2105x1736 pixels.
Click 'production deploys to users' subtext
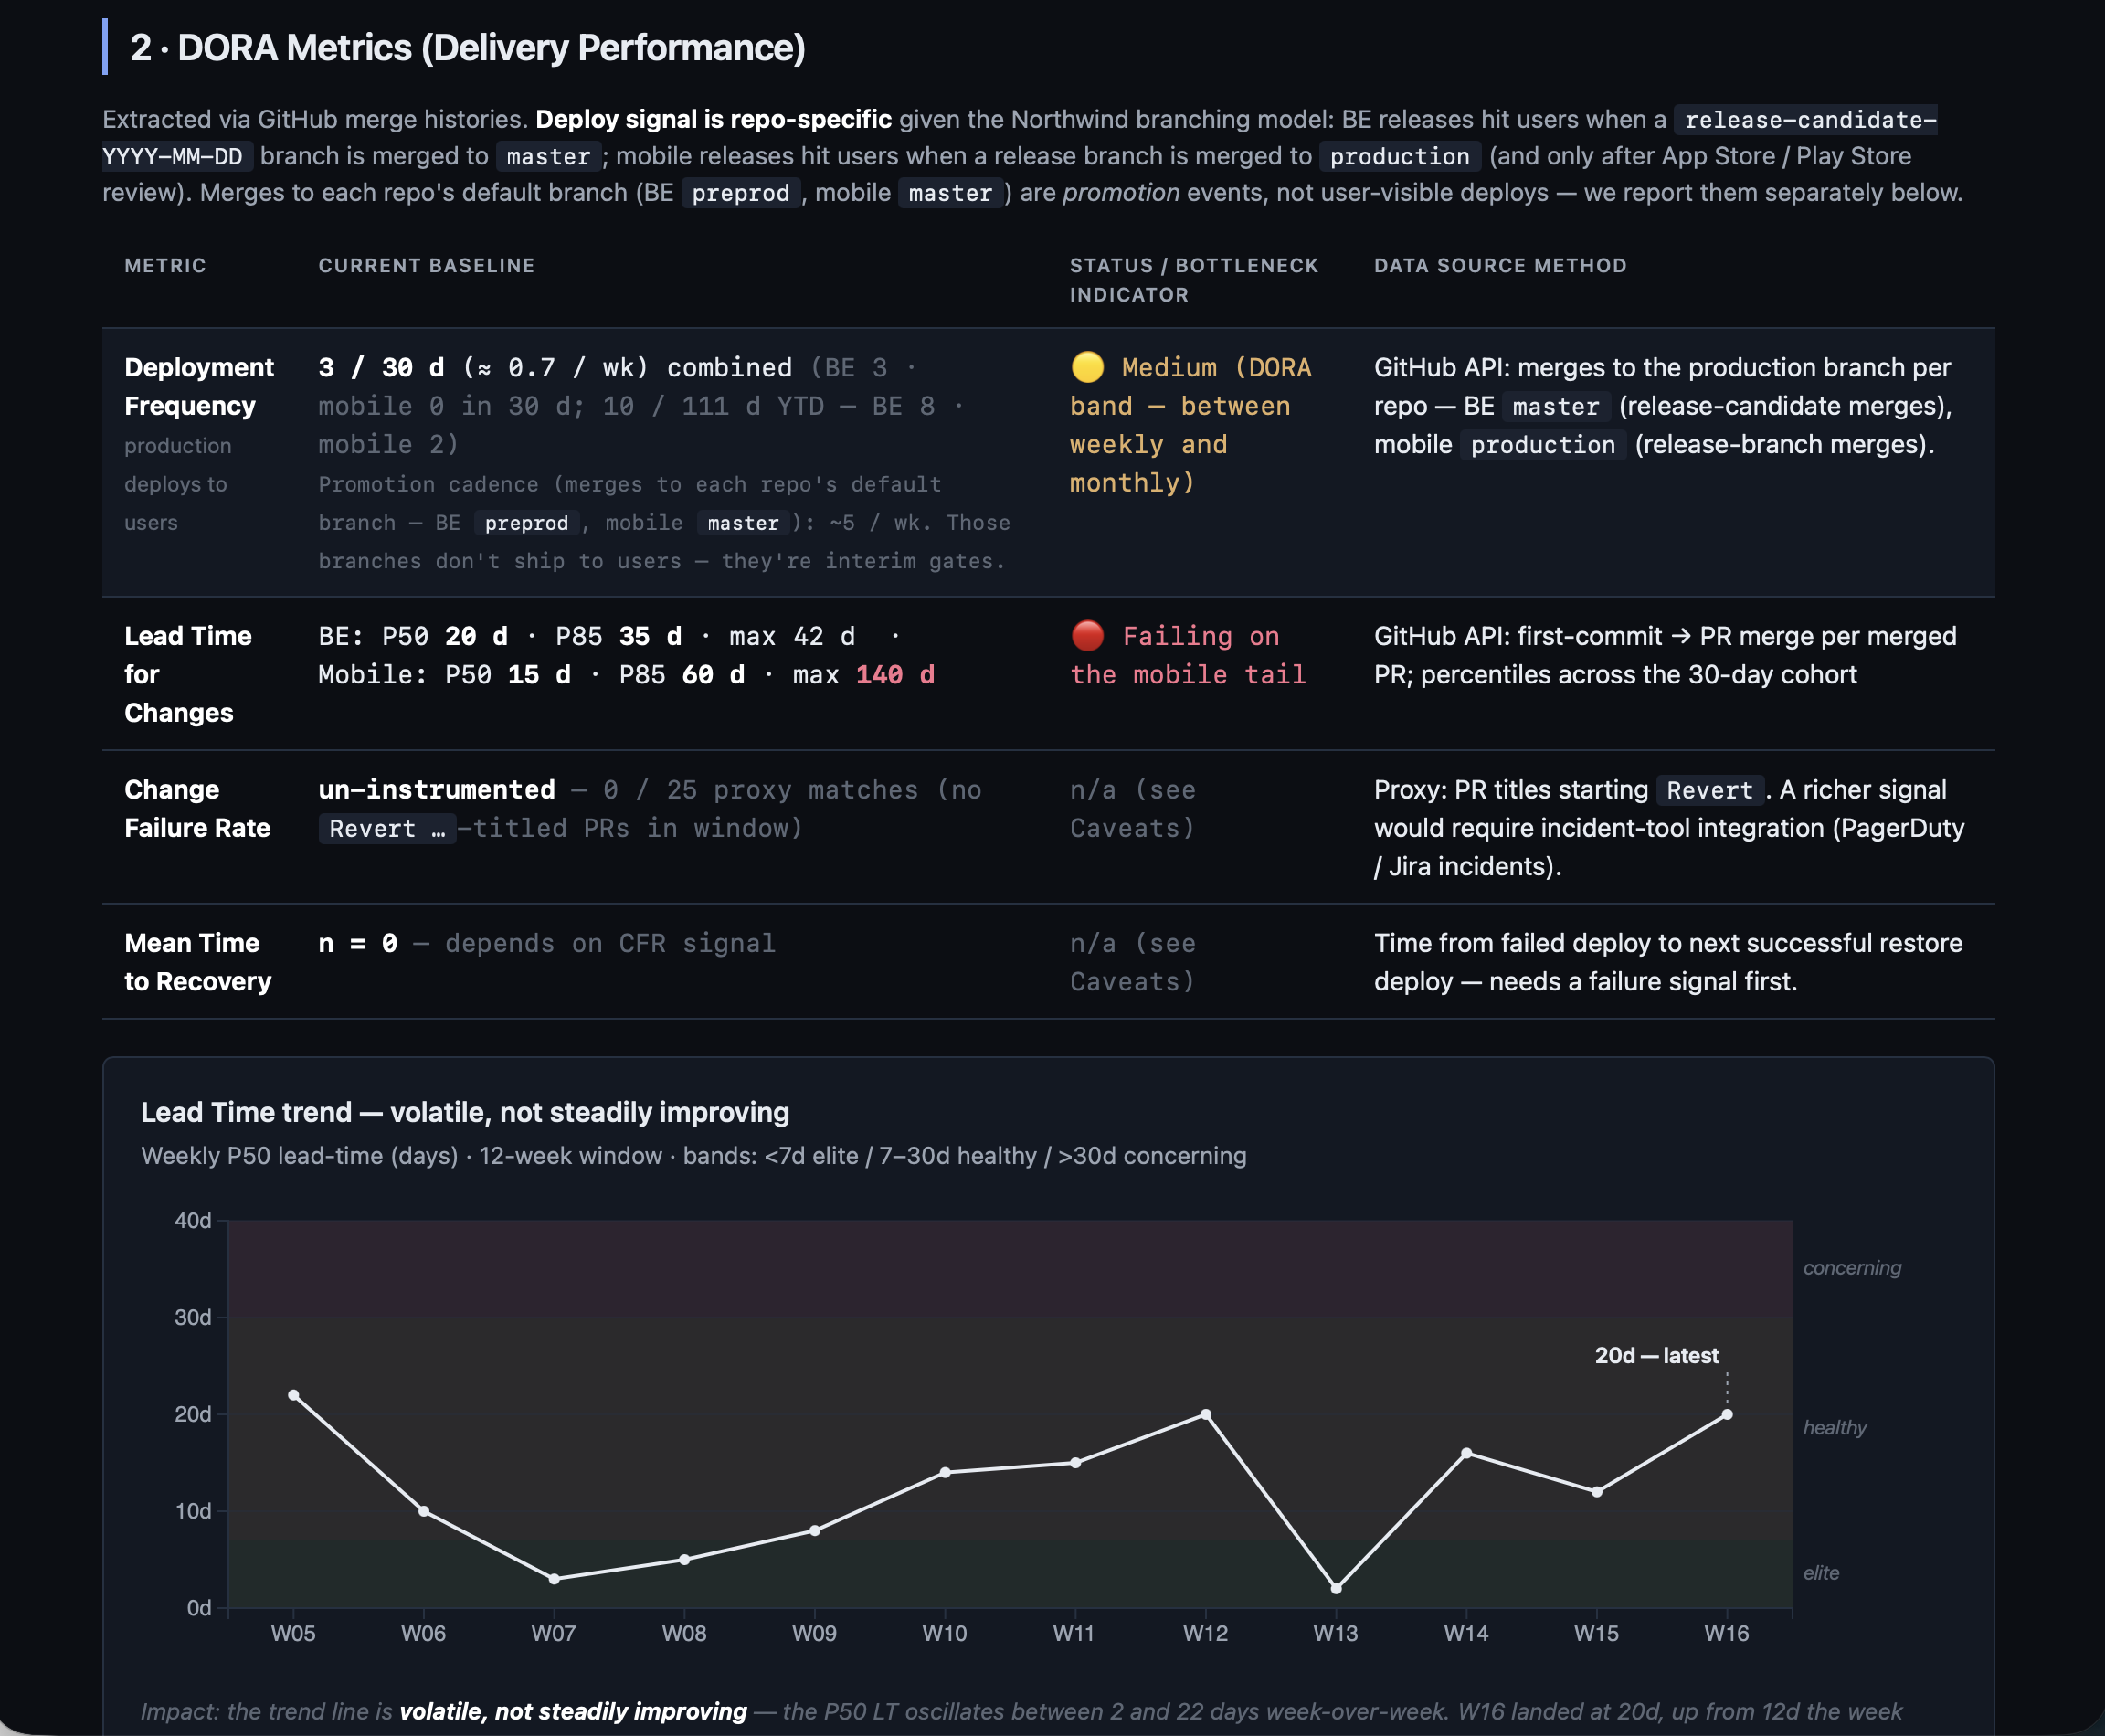pos(177,484)
